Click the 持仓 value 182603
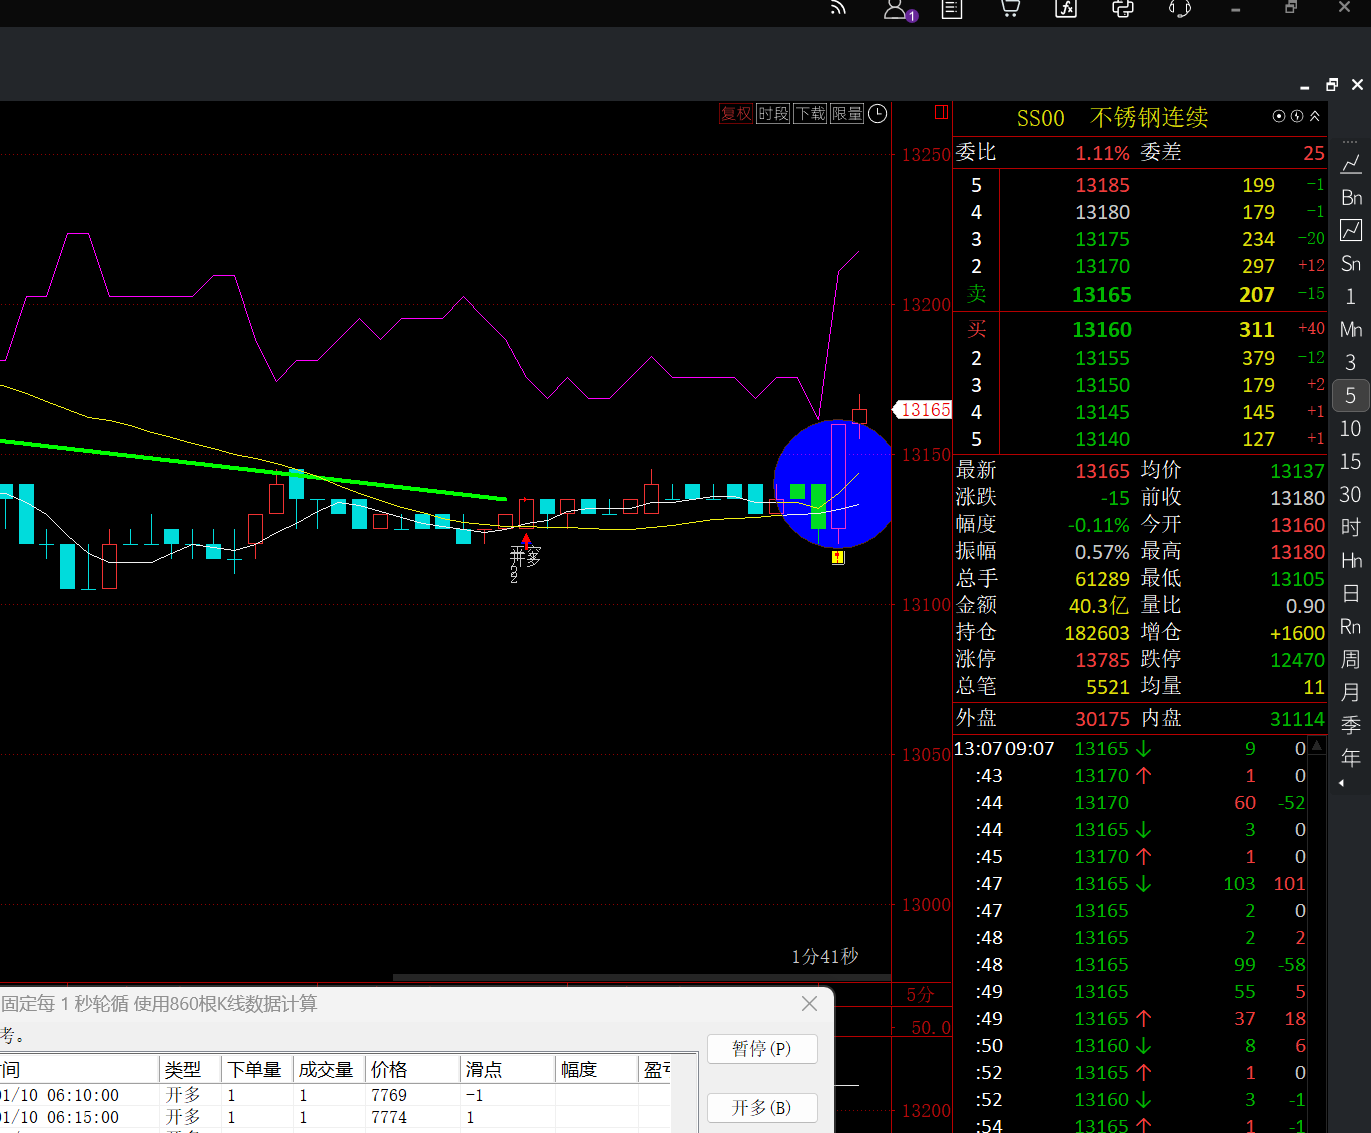This screenshot has height=1133, width=1371. [1097, 633]
